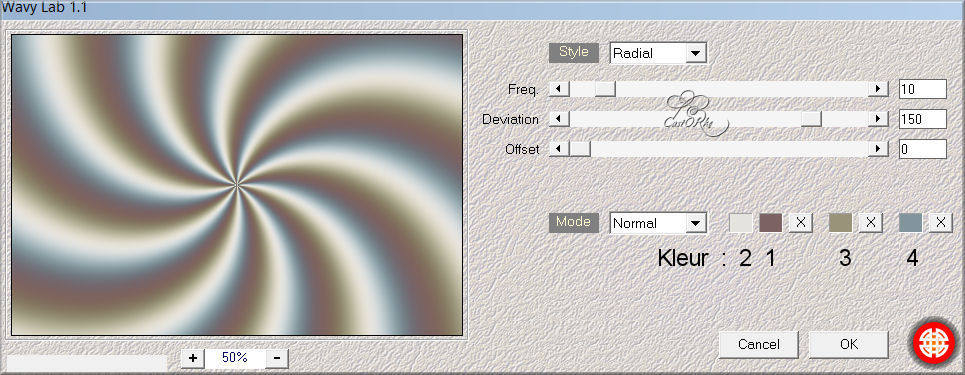Click the Deviation slider handle

[811, 119]
